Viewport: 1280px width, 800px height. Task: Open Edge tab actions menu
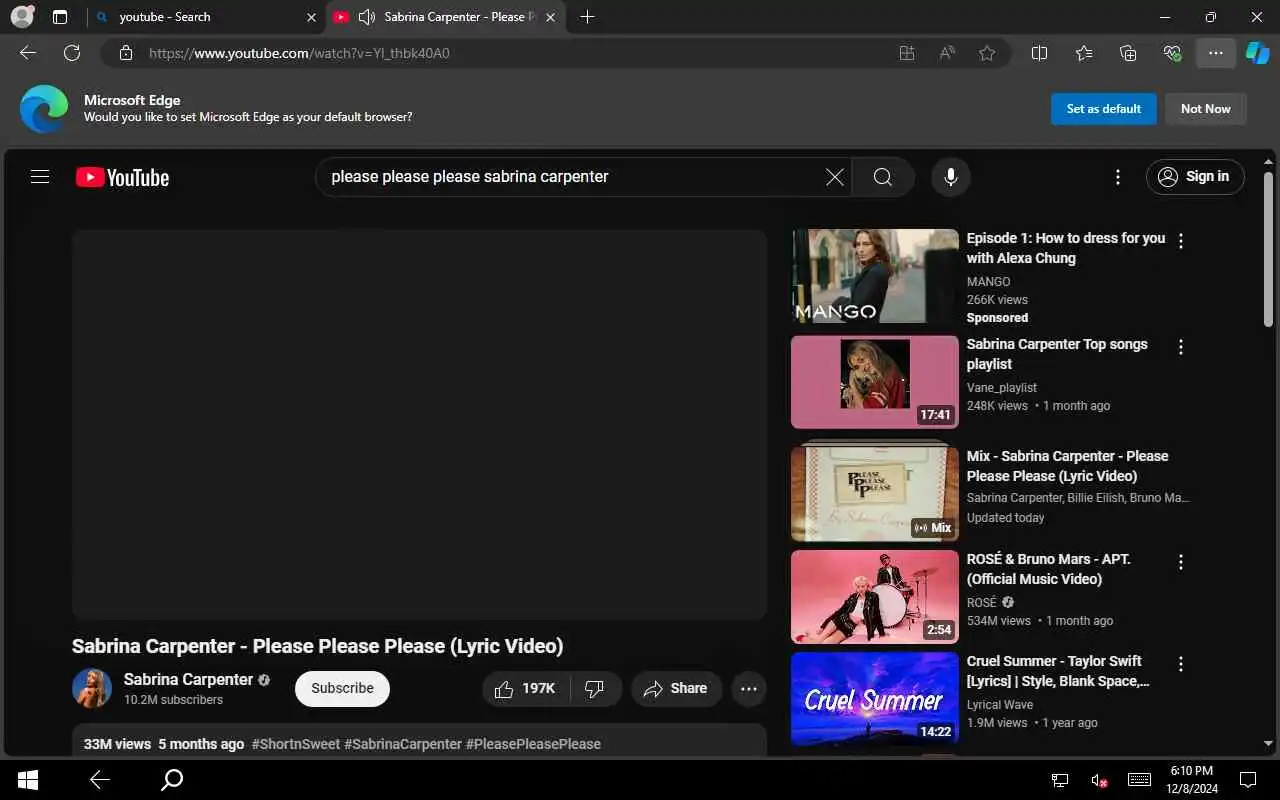coord(60,17)
